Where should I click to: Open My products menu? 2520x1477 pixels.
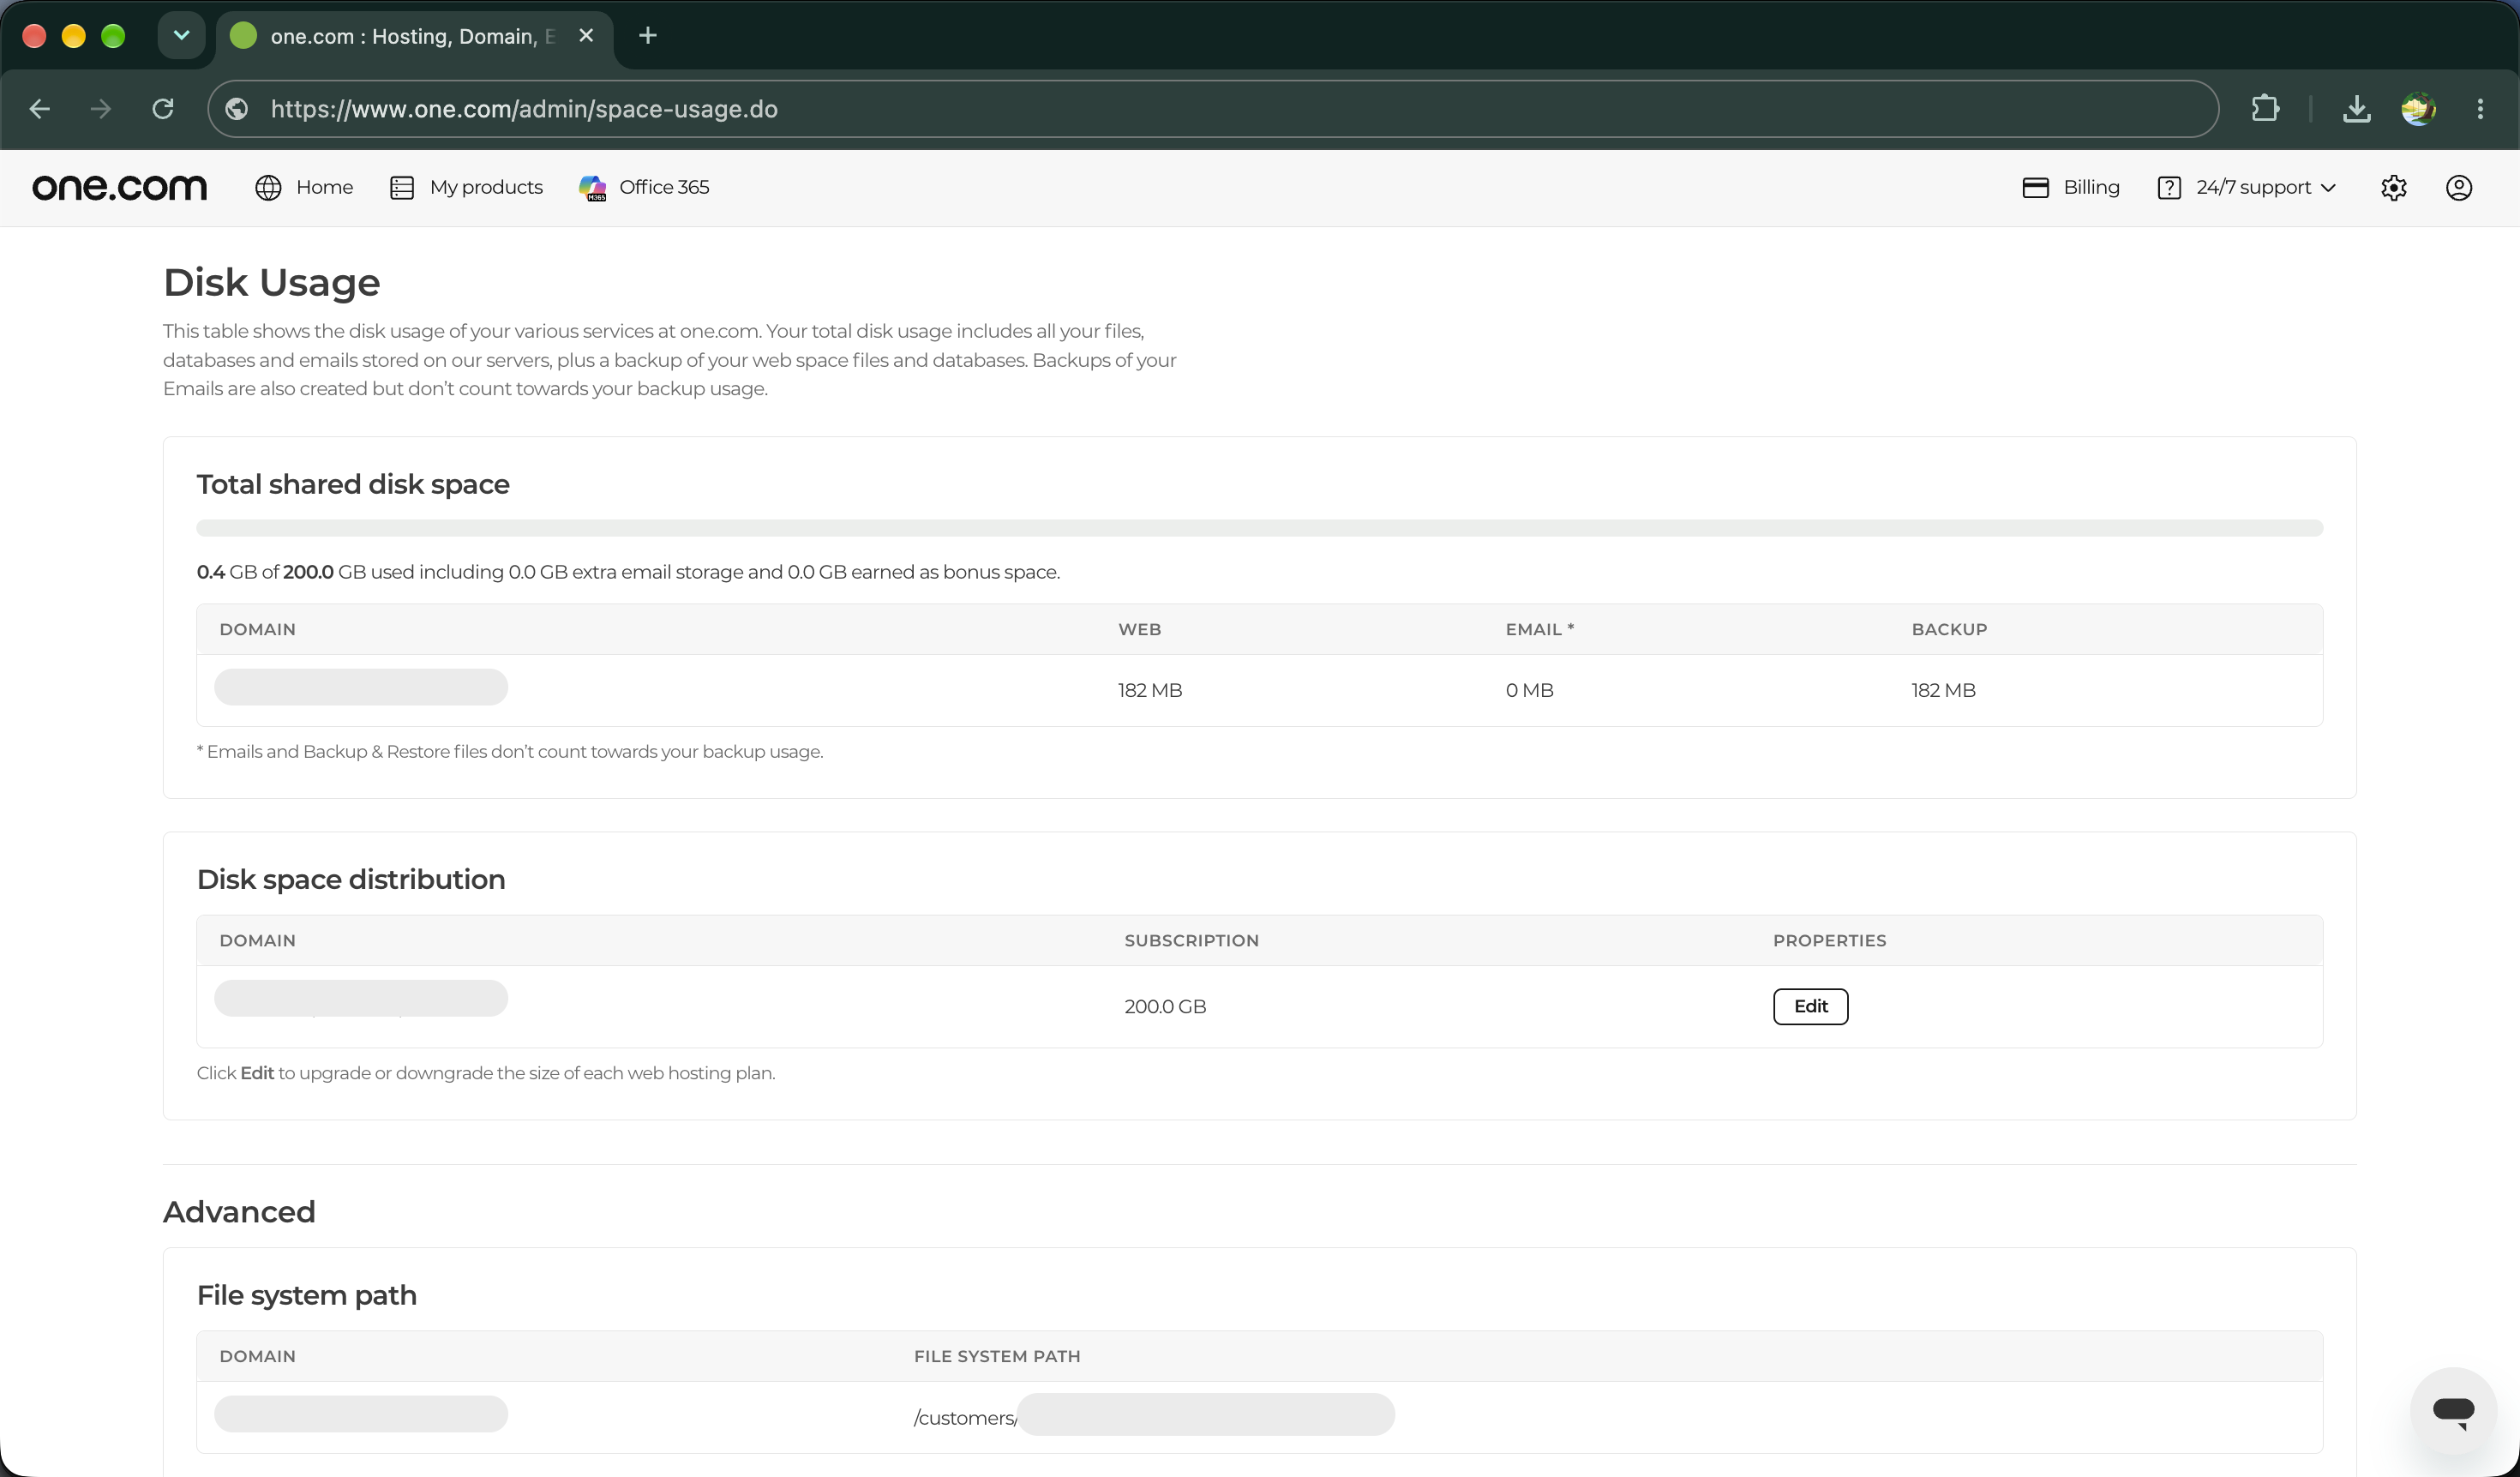pos(466,188)
